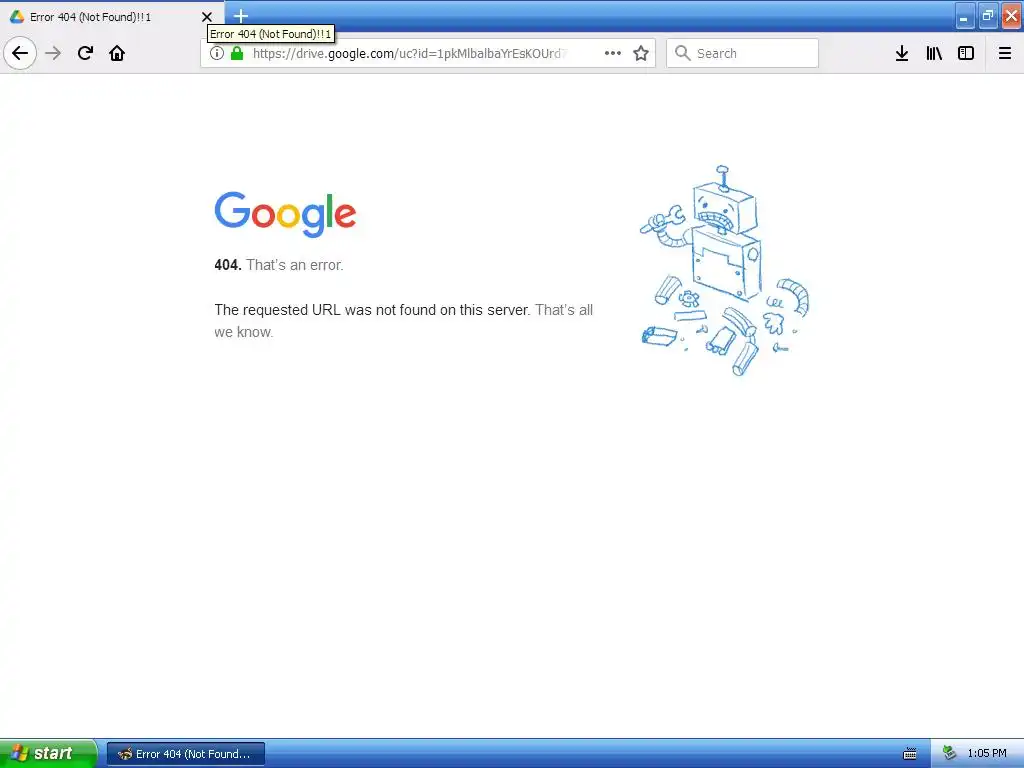Minimize the browser window

click(x=965, y=16)
